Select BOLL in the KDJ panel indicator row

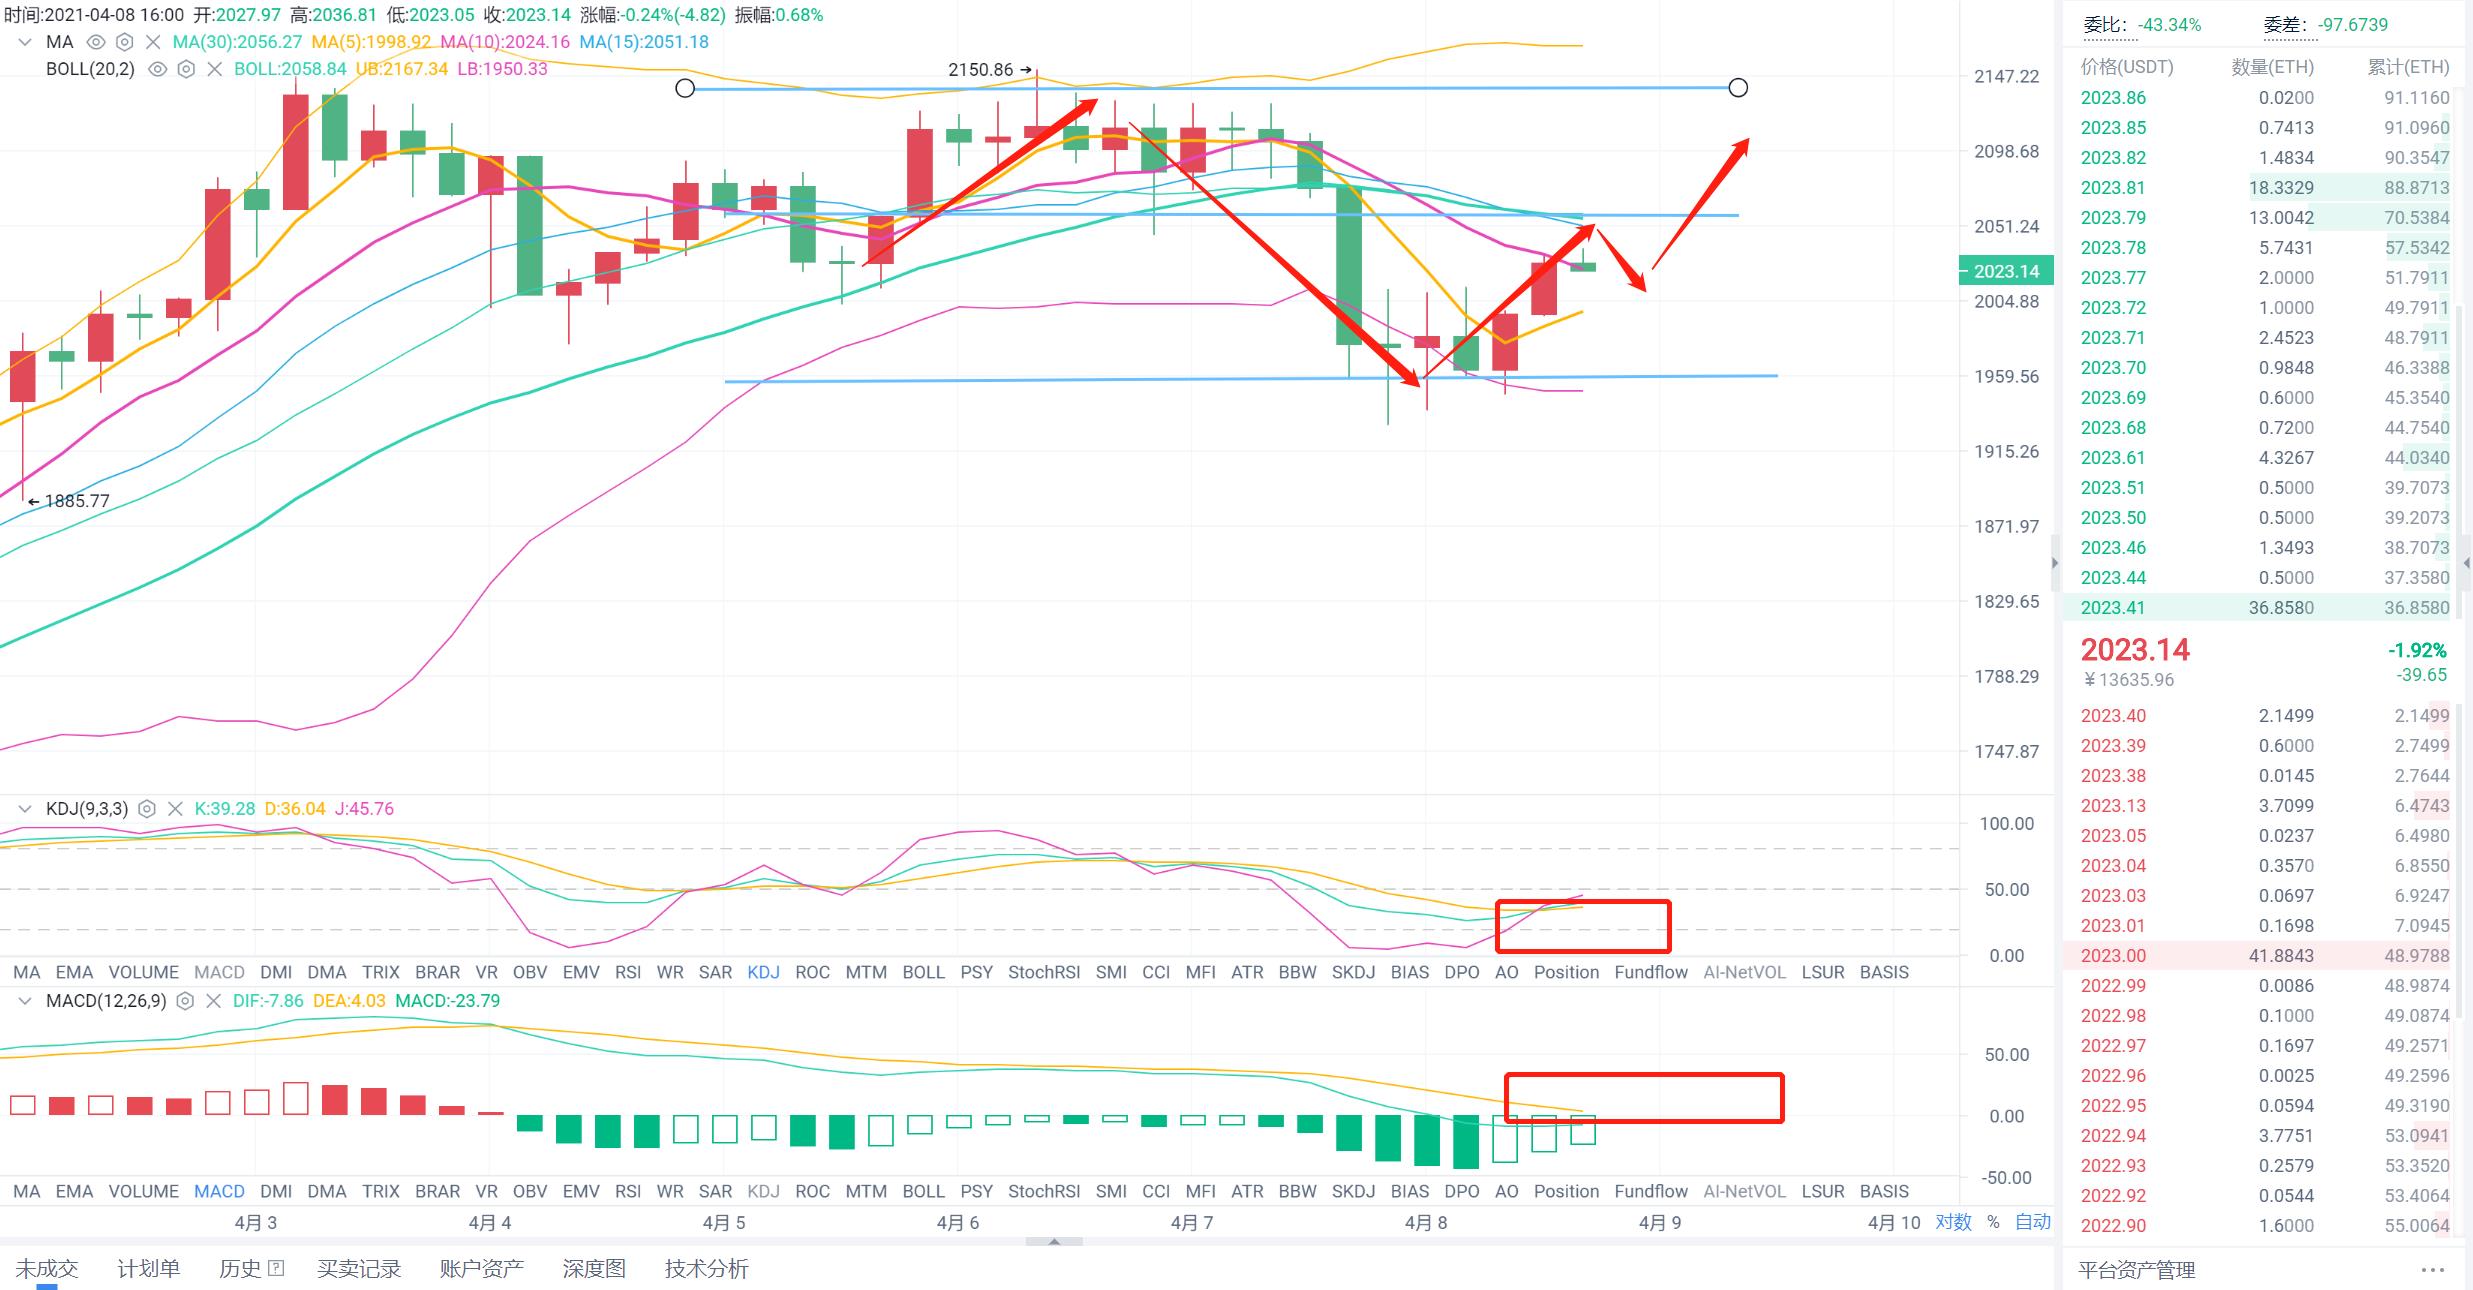[x=924, y=972]
